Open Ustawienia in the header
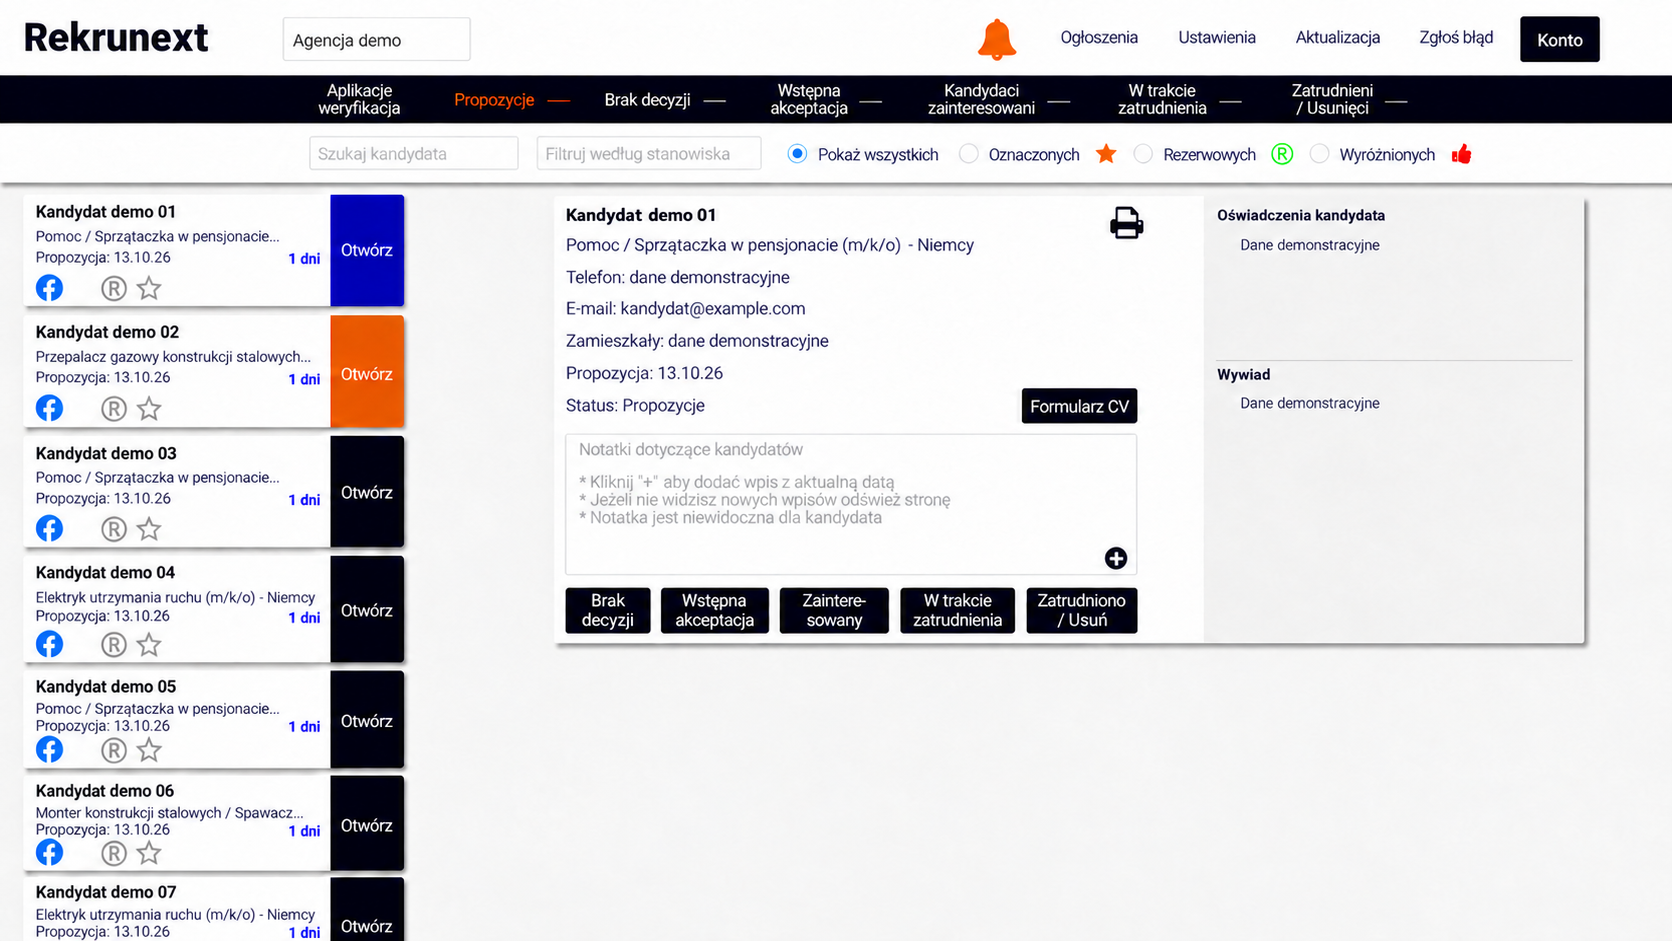This screenshot has width=1672, height=941. [x=1217, y=38]
